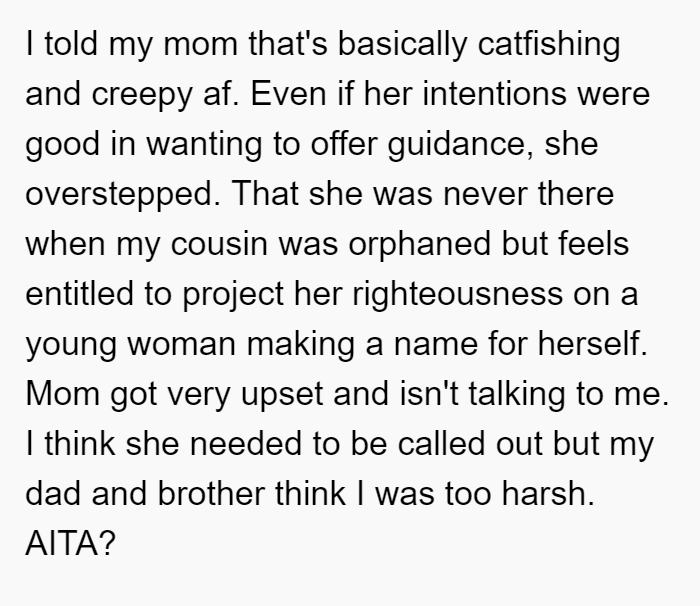
Task: Click the word "called" in the text
Action: click(x=441, y=444)
